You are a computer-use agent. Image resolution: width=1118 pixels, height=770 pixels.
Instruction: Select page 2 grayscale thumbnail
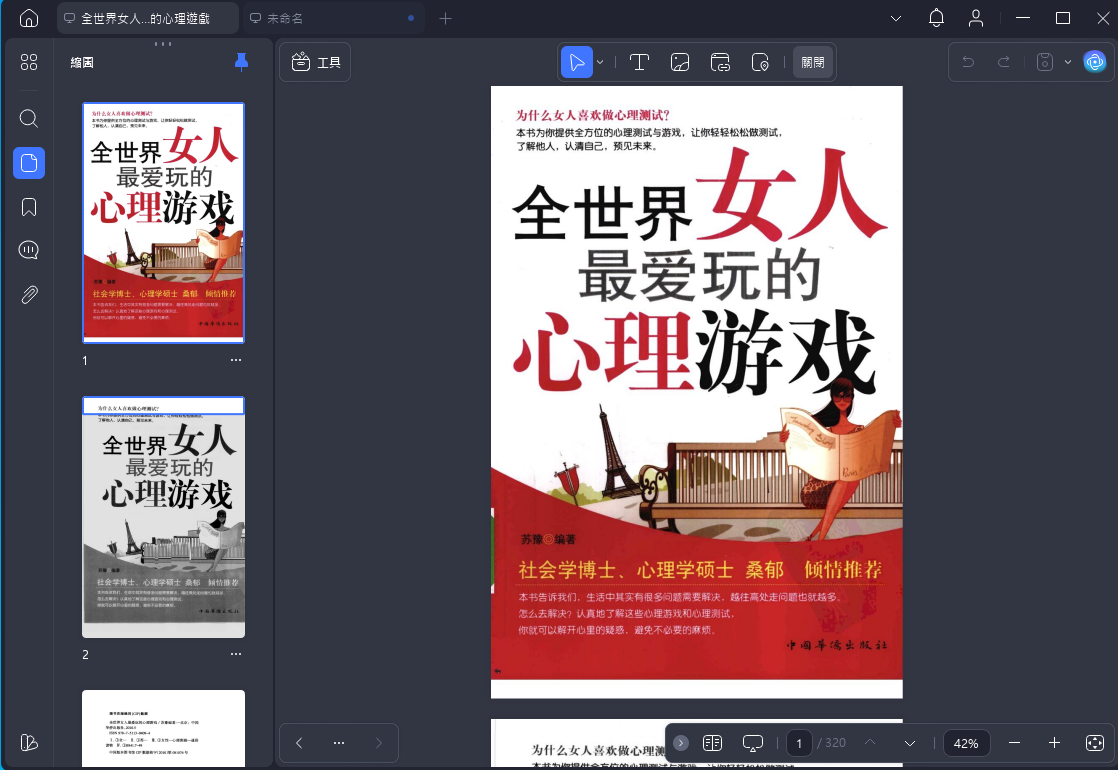[163, 517]
